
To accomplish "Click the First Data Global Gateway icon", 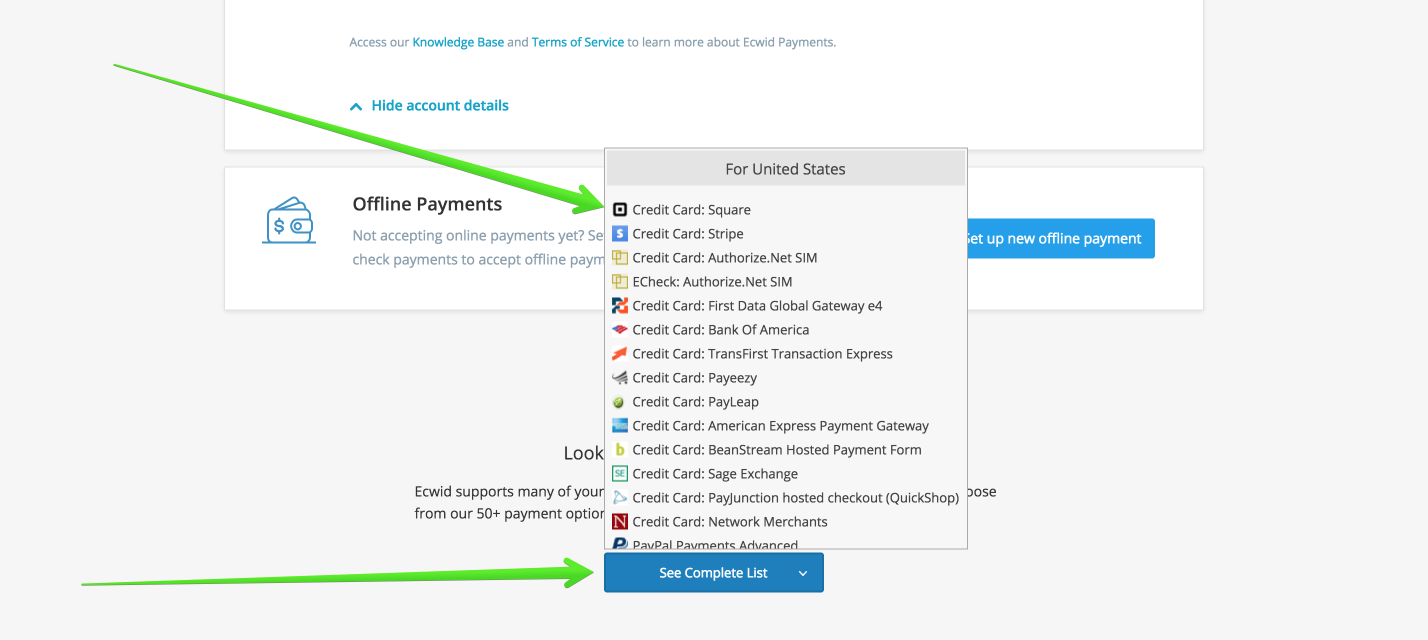I will coord(620,306).
